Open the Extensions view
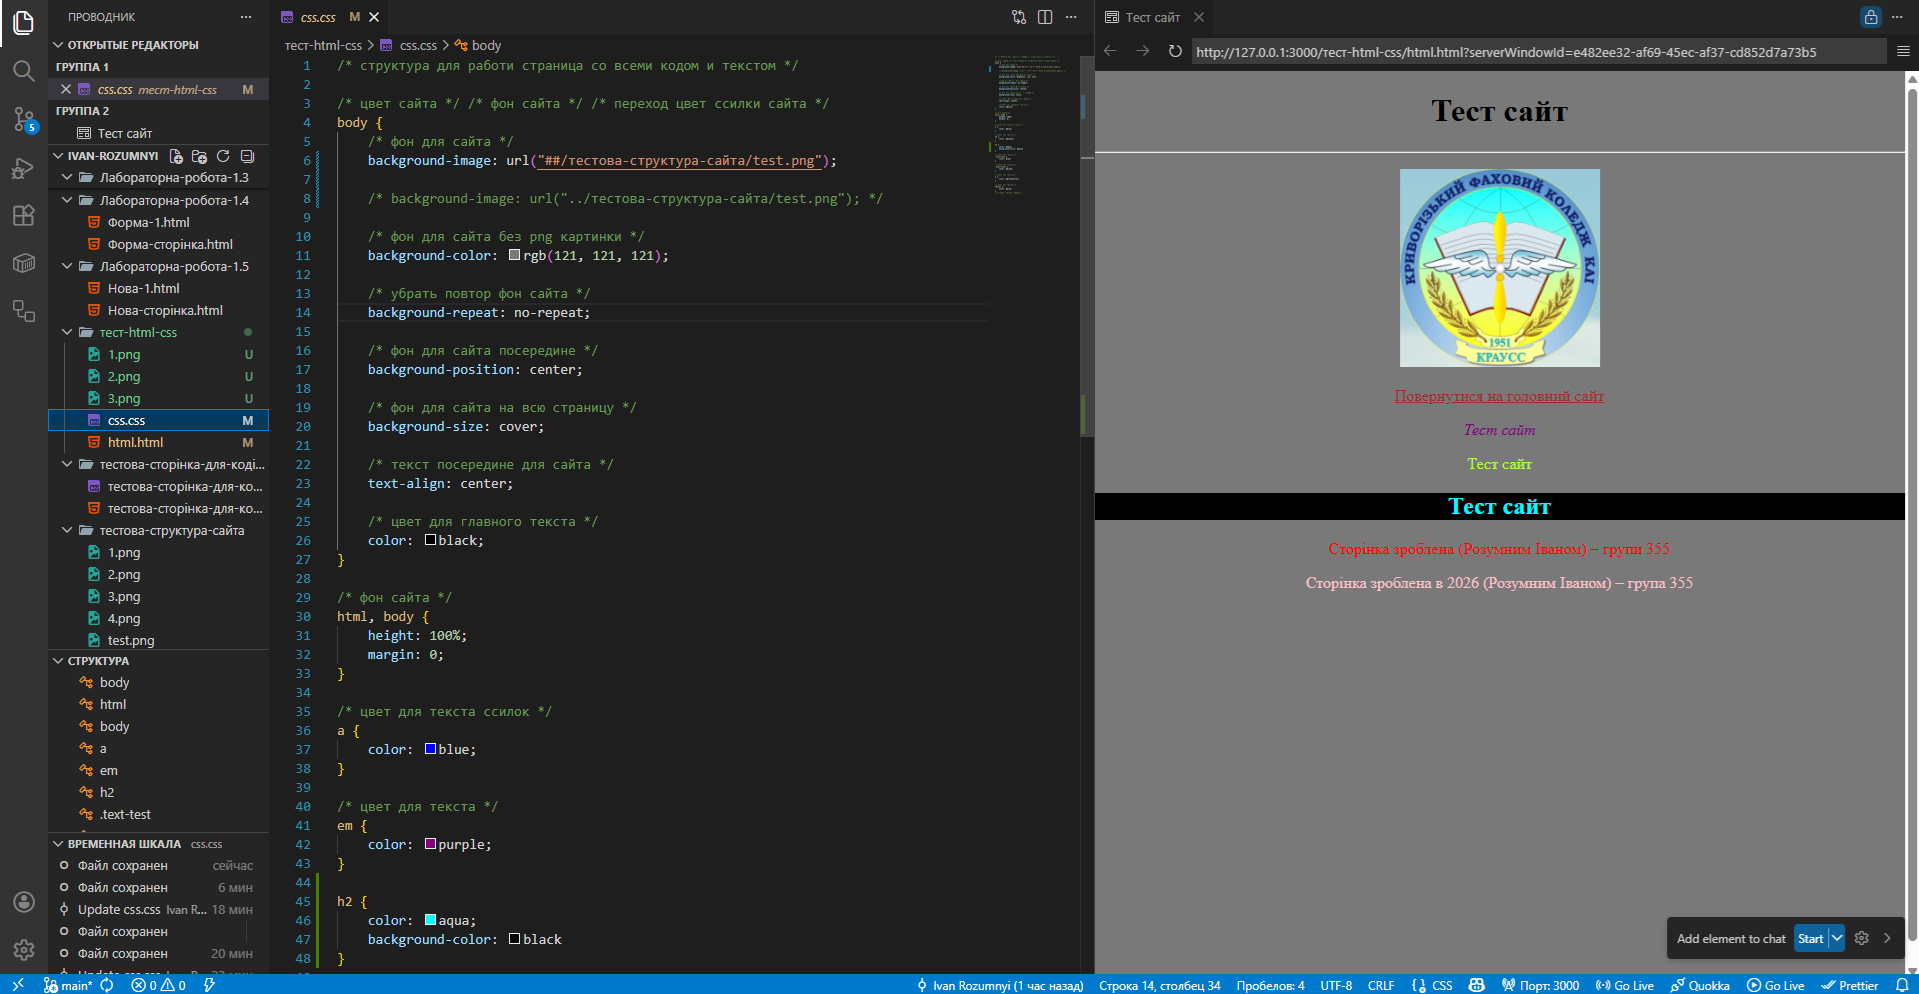The width and height of the screenshot is (1919, 994). coord(24,216)
